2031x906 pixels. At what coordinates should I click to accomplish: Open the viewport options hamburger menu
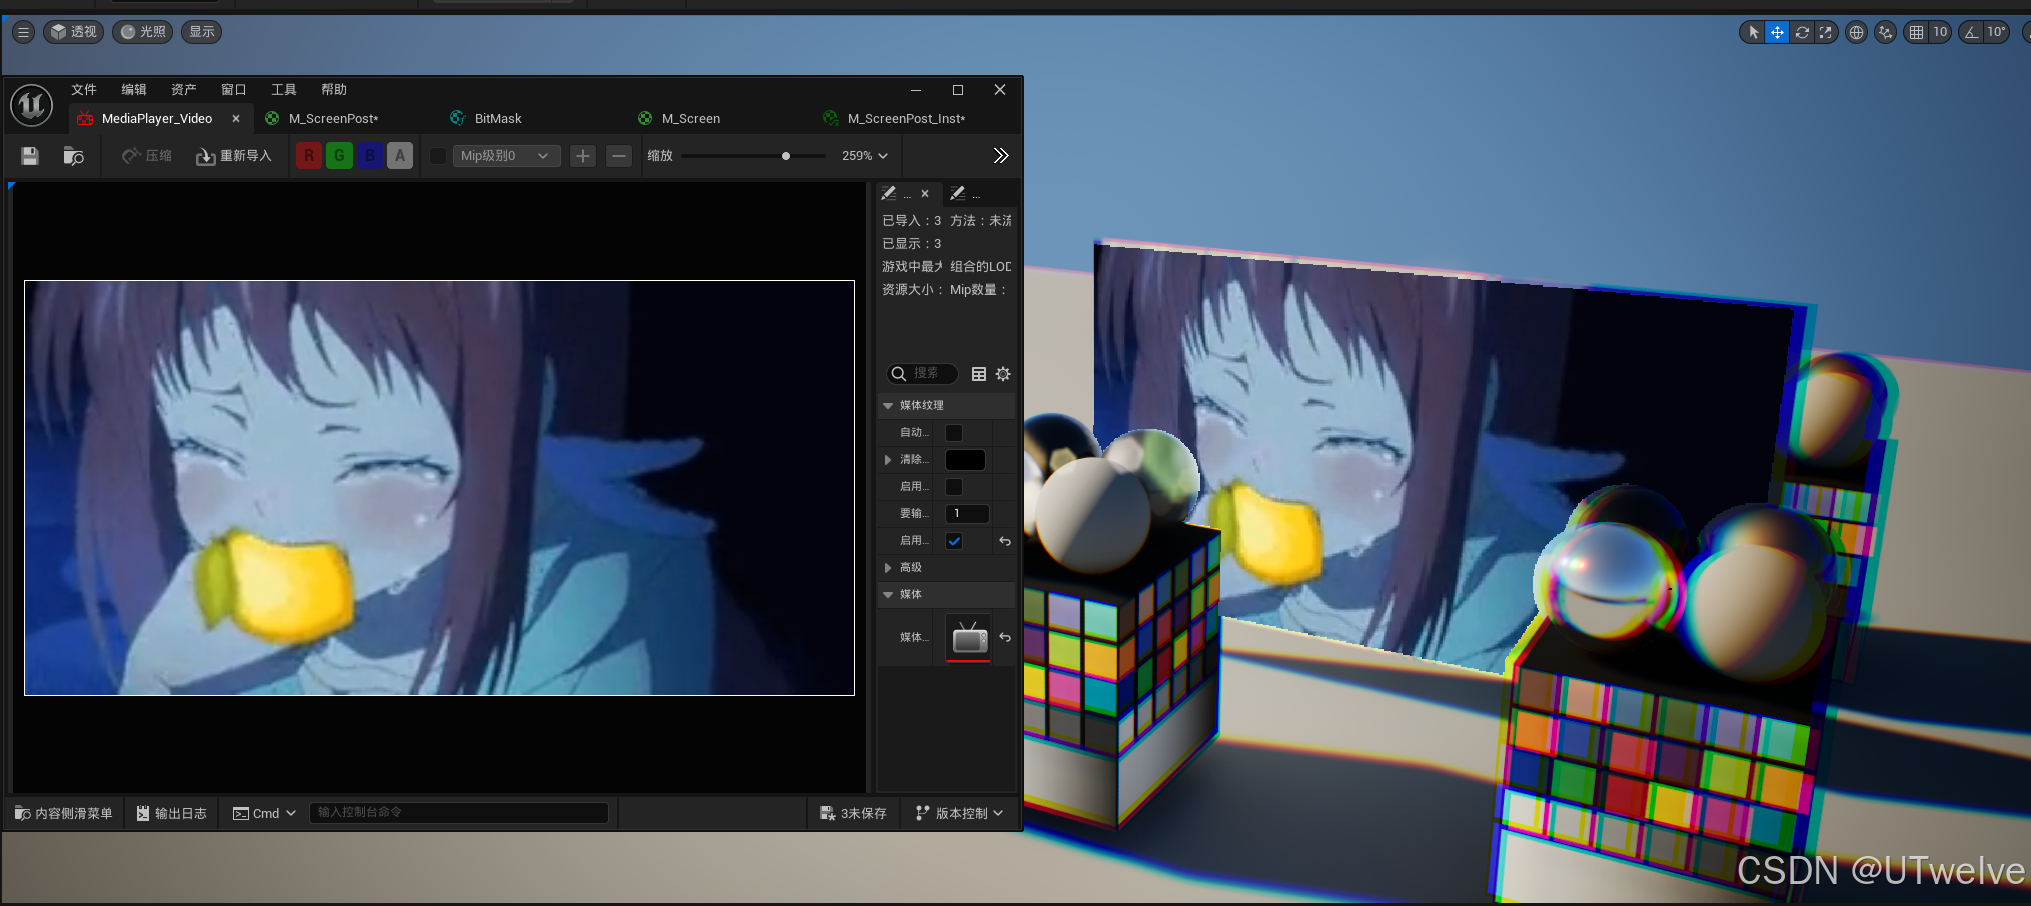23,32
